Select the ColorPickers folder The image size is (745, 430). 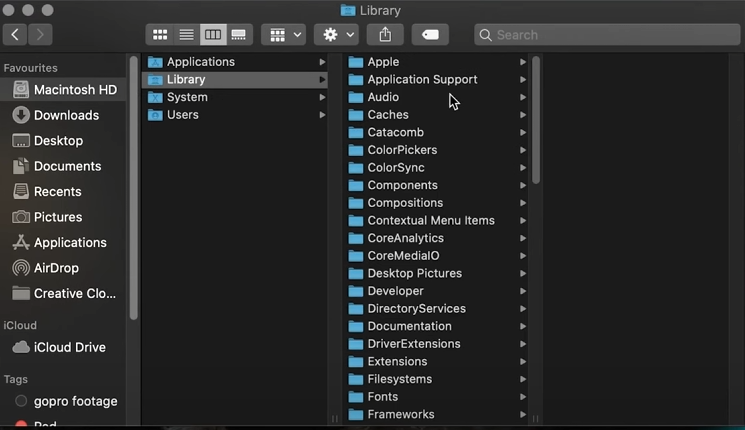[x=436, y=150]
